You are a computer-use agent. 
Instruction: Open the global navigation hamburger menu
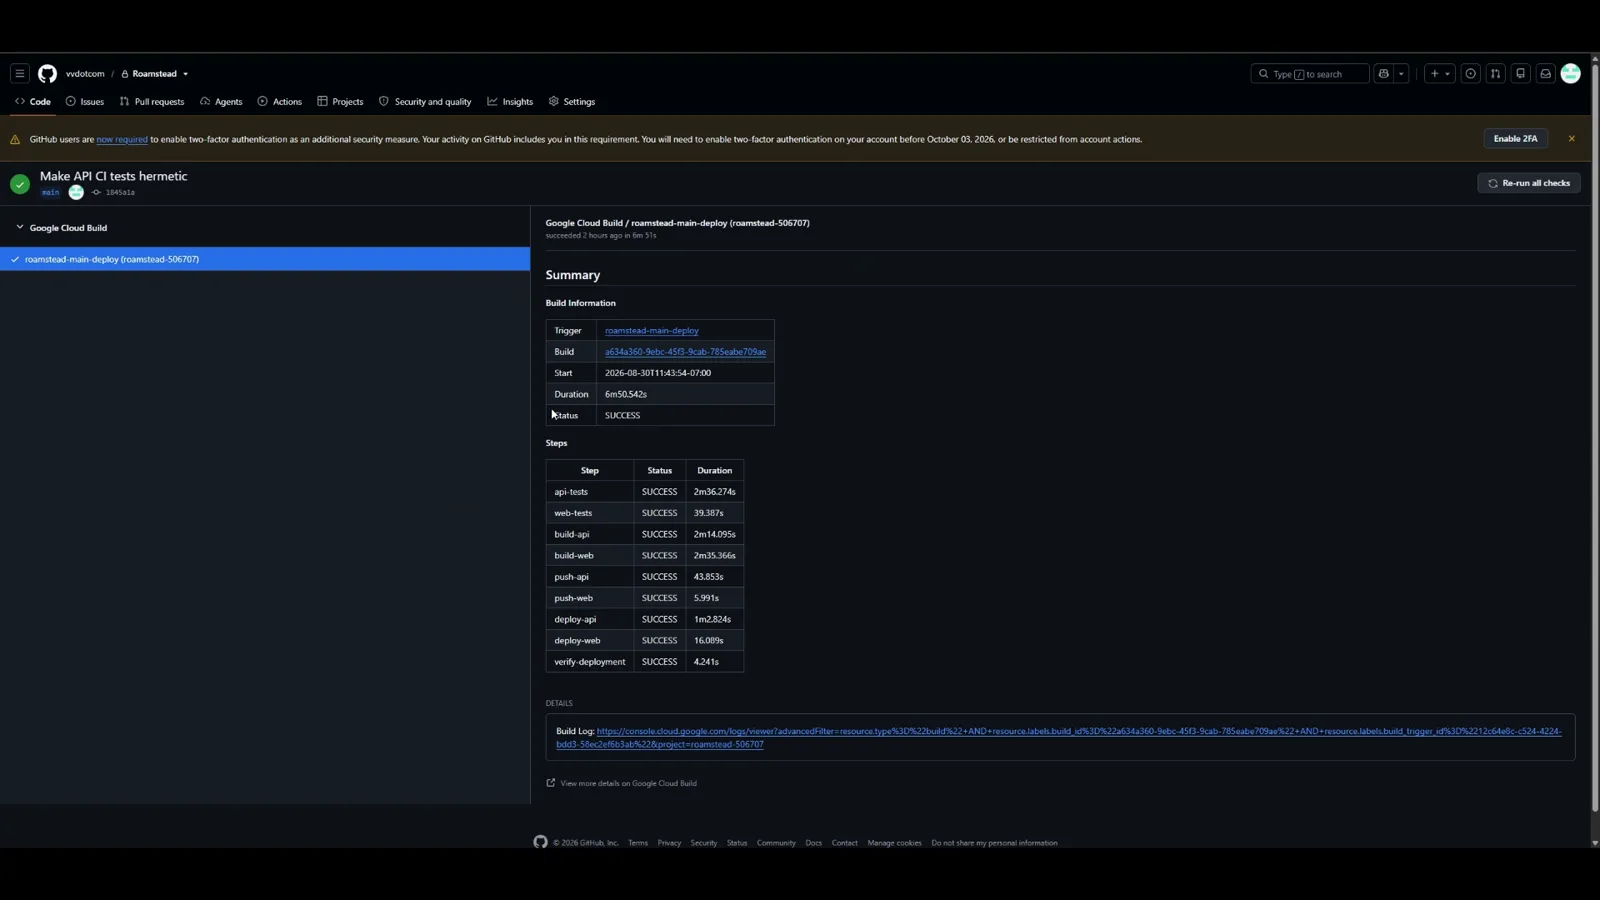tap(19, 74)
